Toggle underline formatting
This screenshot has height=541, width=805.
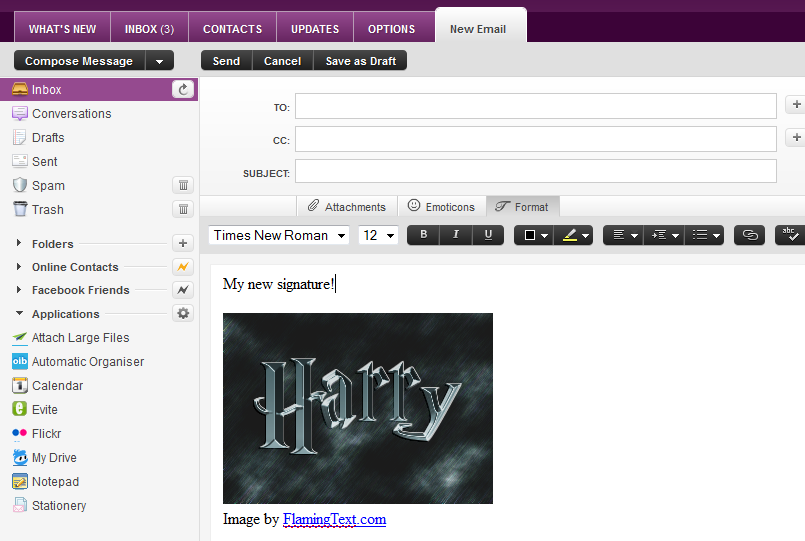[487, 235]
